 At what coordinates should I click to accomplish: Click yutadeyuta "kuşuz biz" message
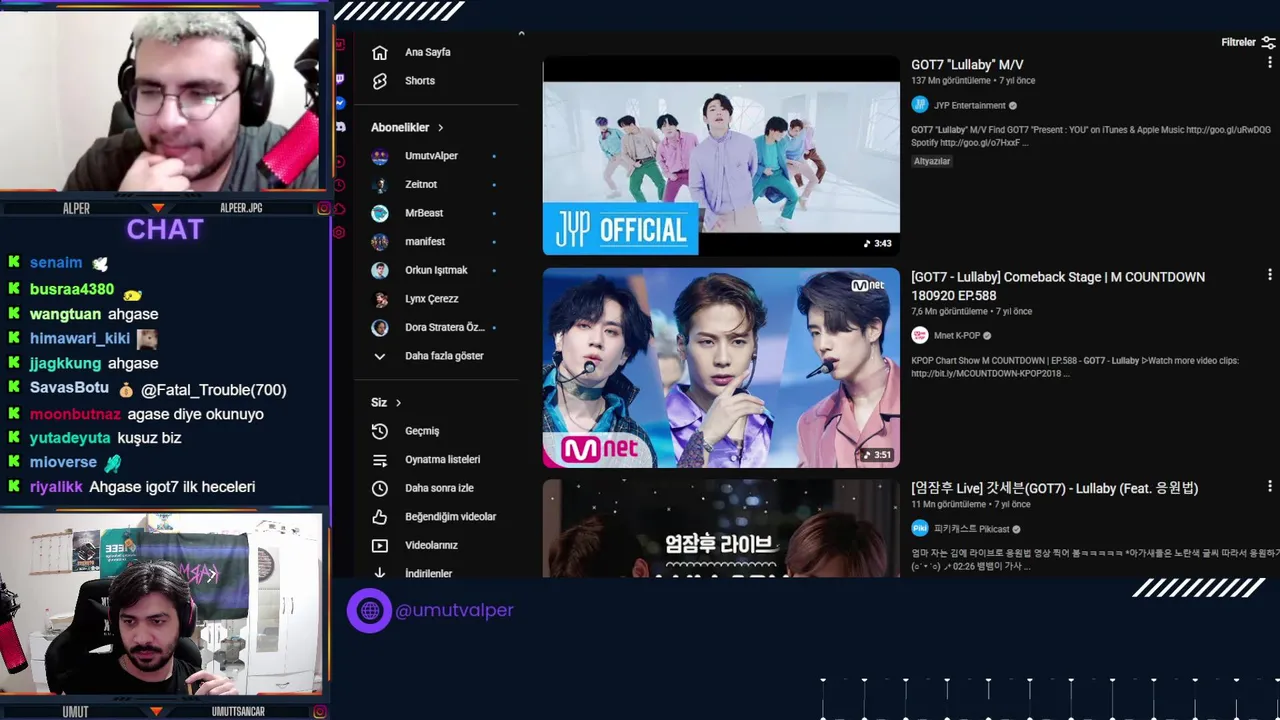coord(149,438)
